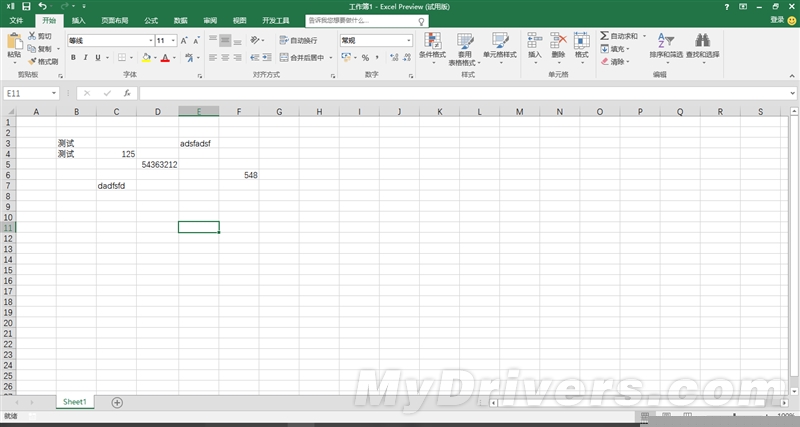Toggle Bold formatting
800x427 pixels.
tap(73, 58)
